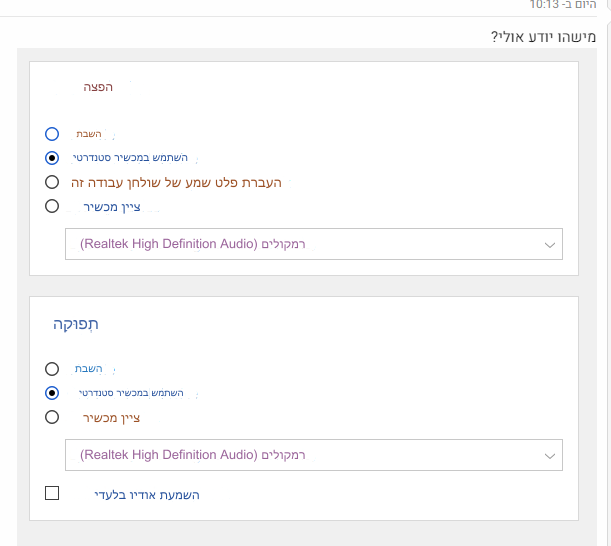Click the 'מישהו יודע אולי?' message text
This screenshot has width=611, height=546.
pyautogui.click(x=543, y=37)
